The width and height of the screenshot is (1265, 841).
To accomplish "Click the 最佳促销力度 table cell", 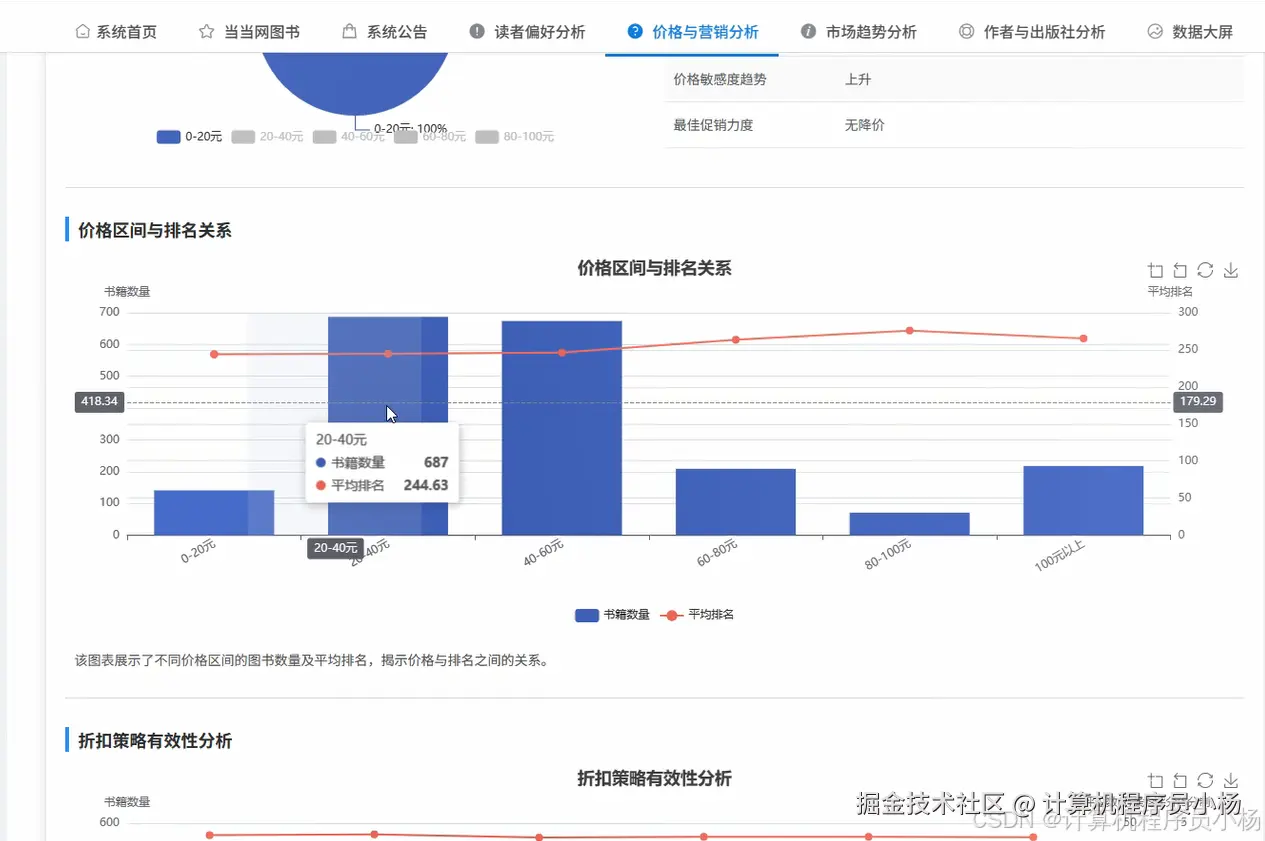I will [713, 125].
